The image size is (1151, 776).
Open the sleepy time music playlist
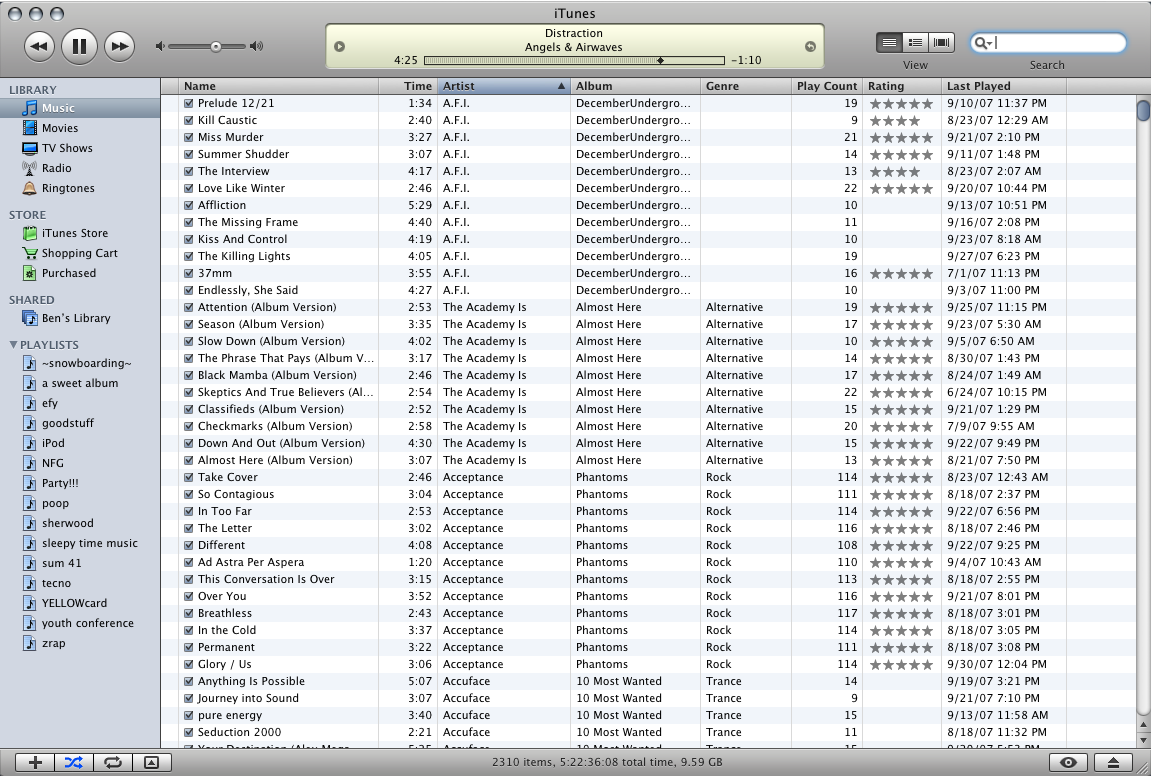coord(80,543)
